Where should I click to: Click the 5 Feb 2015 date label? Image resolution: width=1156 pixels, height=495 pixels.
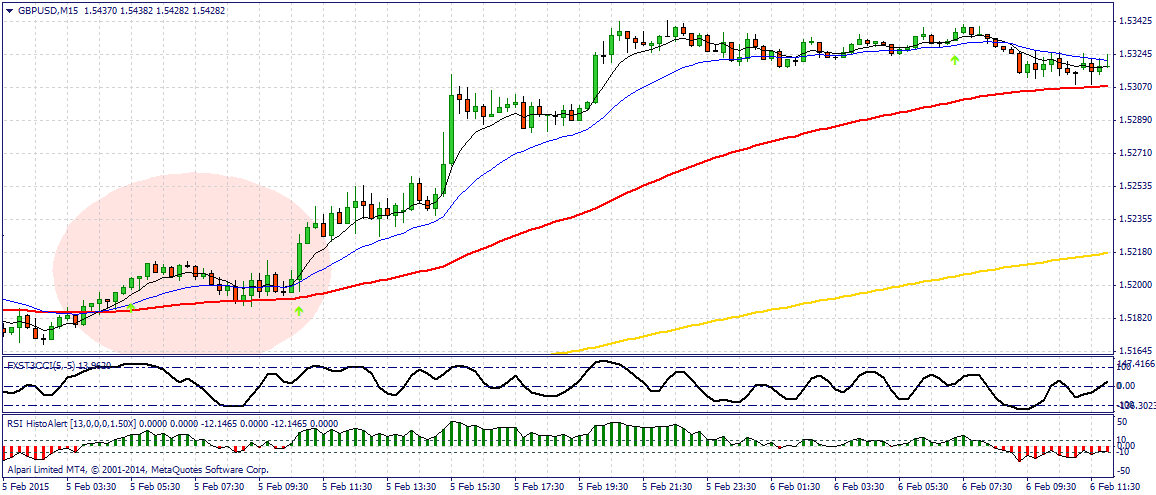coord(24,488)
